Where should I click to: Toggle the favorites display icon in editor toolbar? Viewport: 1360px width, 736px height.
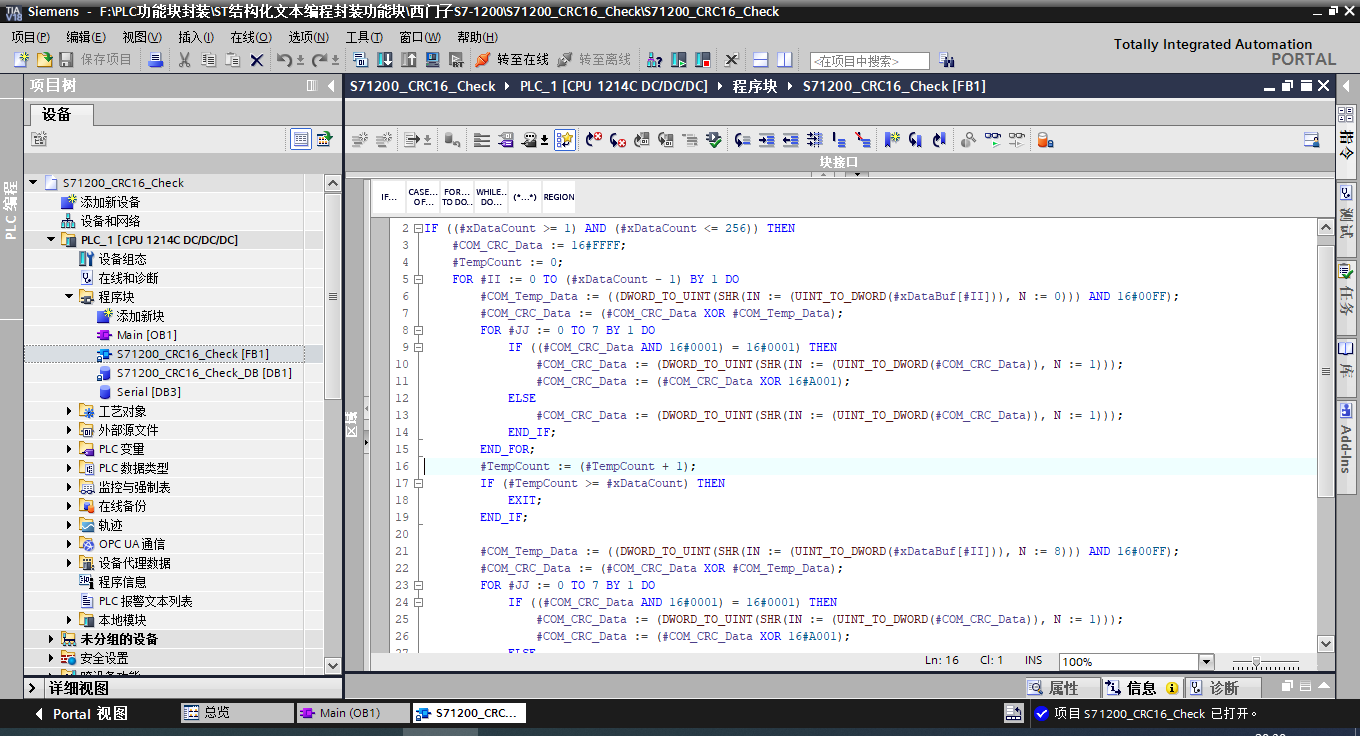tap(565, 140)
